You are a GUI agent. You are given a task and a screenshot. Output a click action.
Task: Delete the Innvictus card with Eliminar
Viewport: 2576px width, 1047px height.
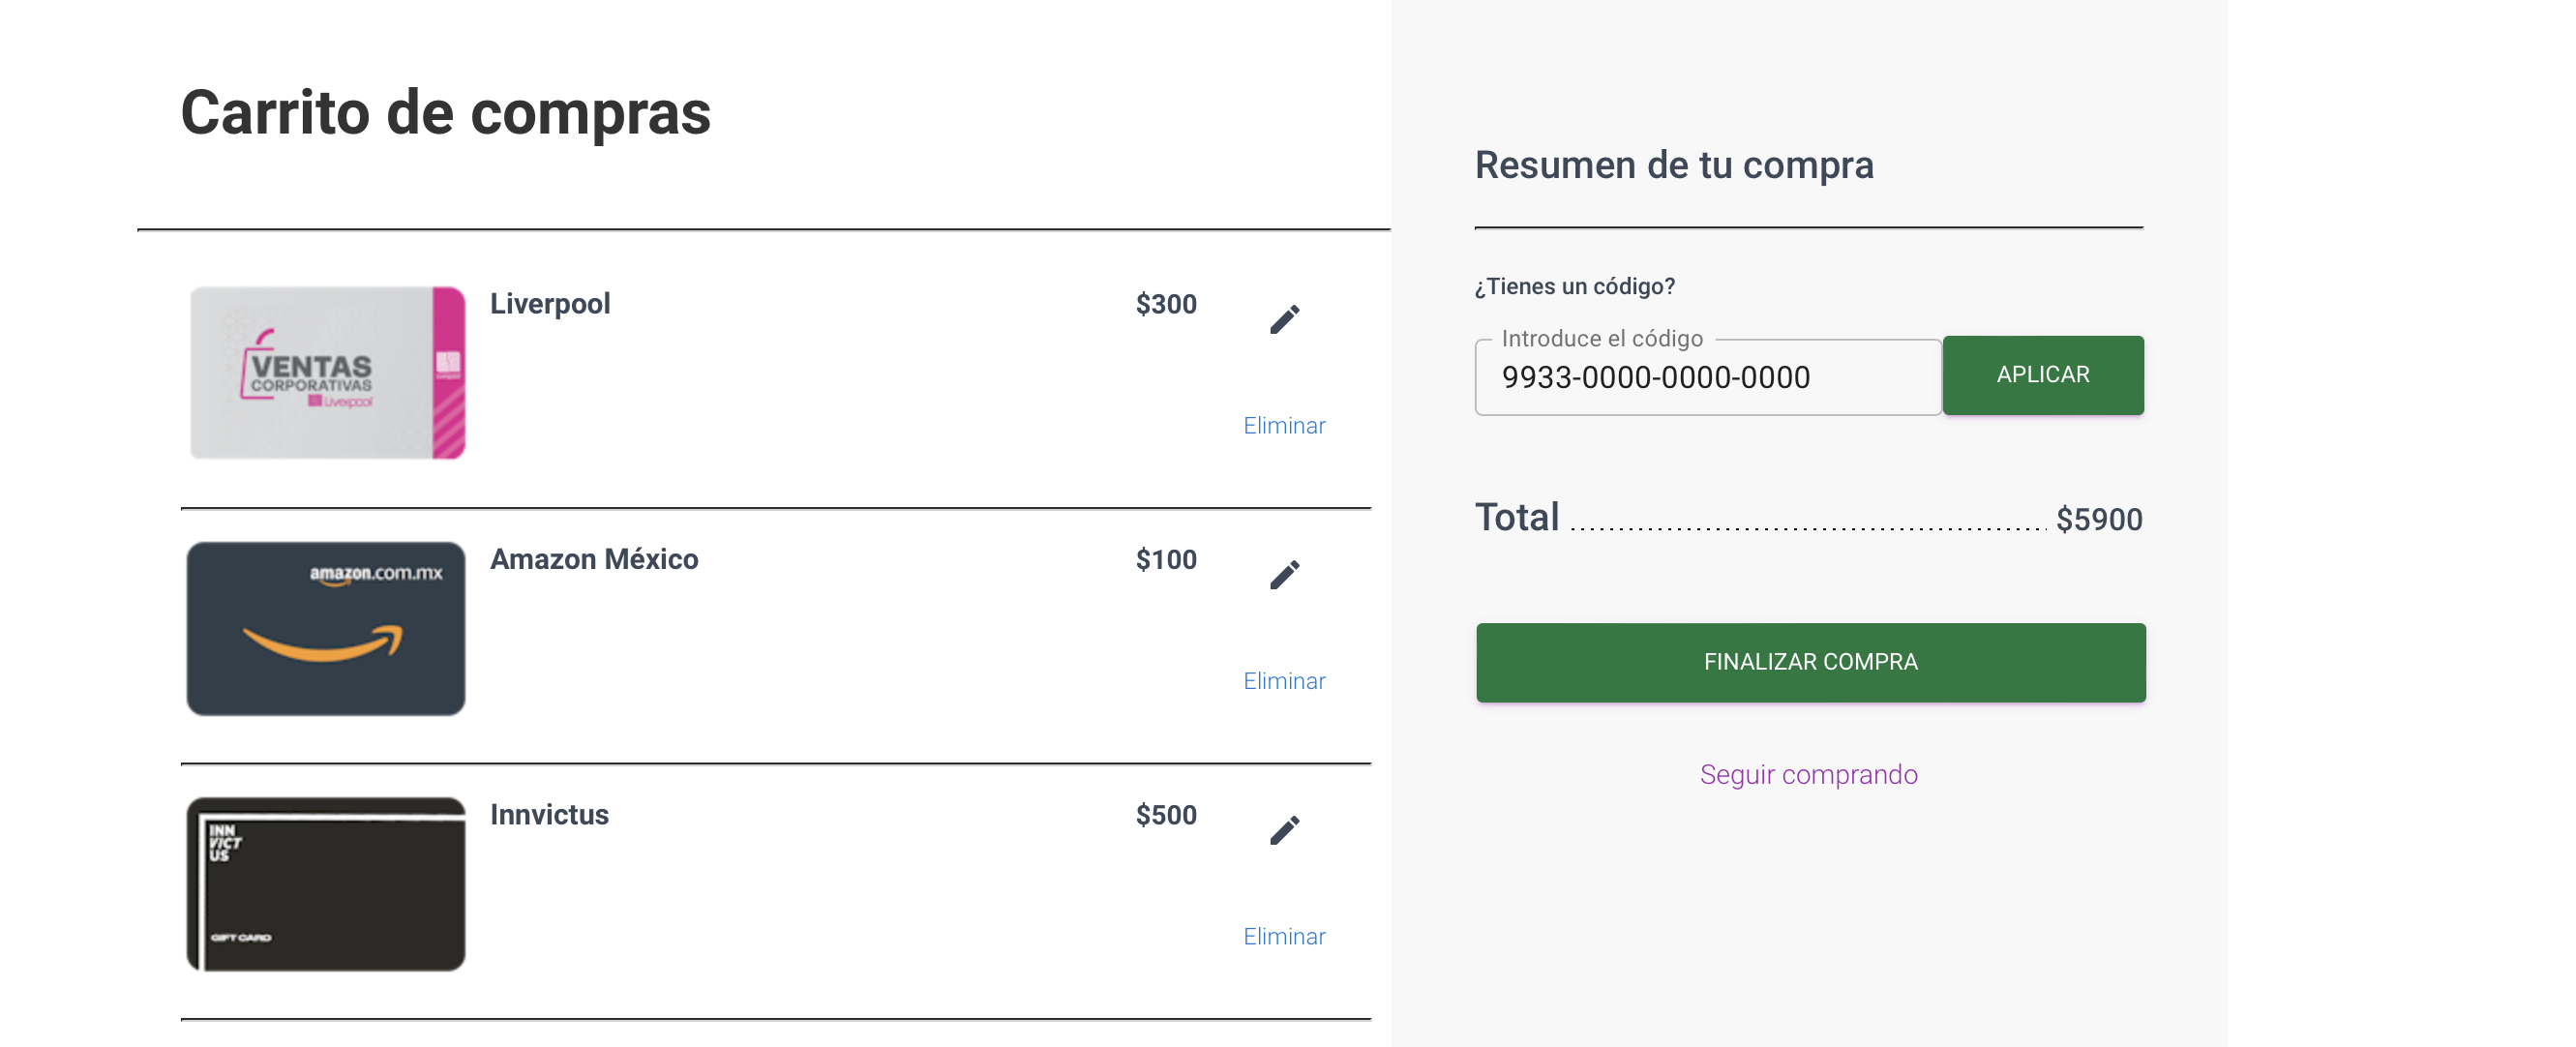[1284, 937]
